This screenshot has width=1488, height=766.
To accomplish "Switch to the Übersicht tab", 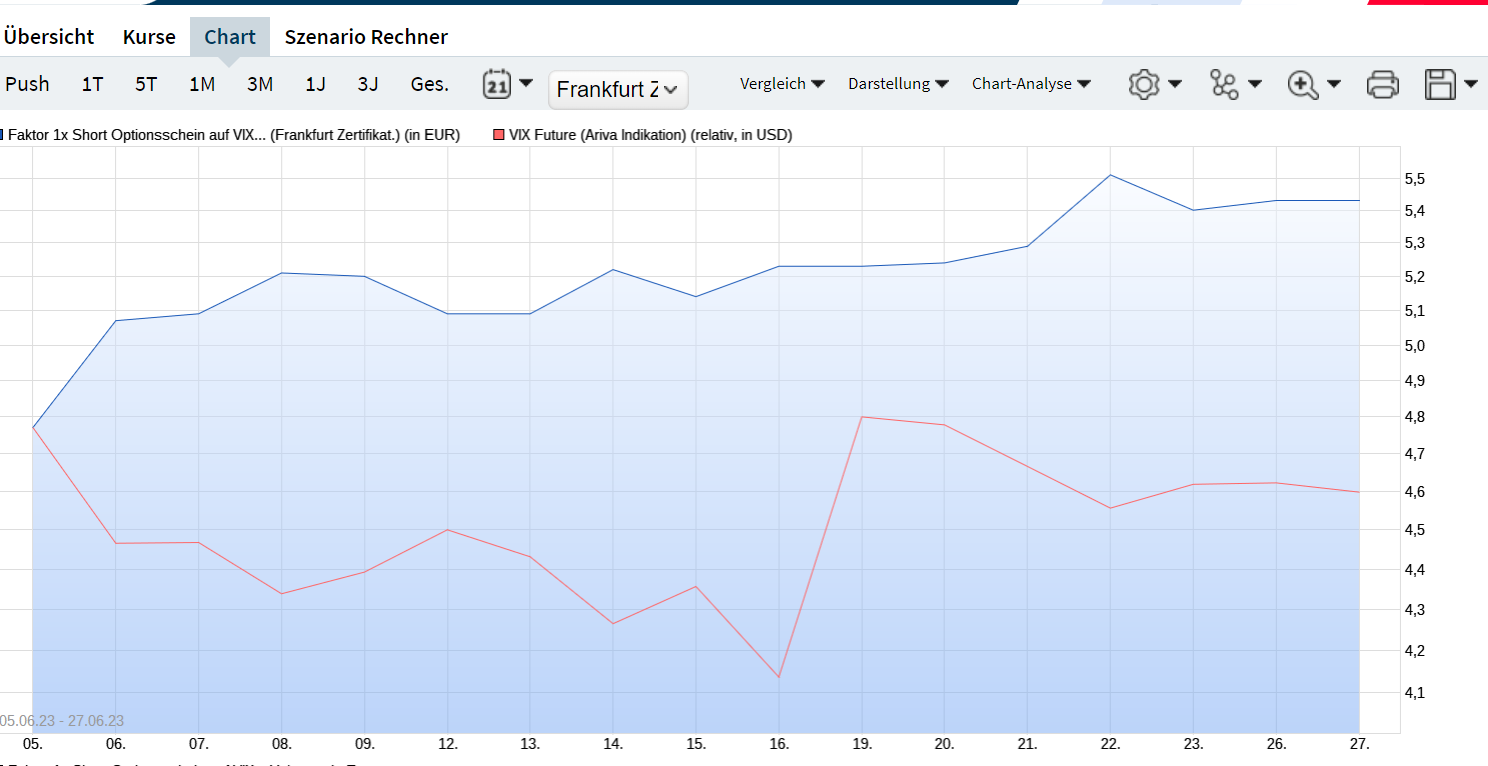I will click(48, 37).
